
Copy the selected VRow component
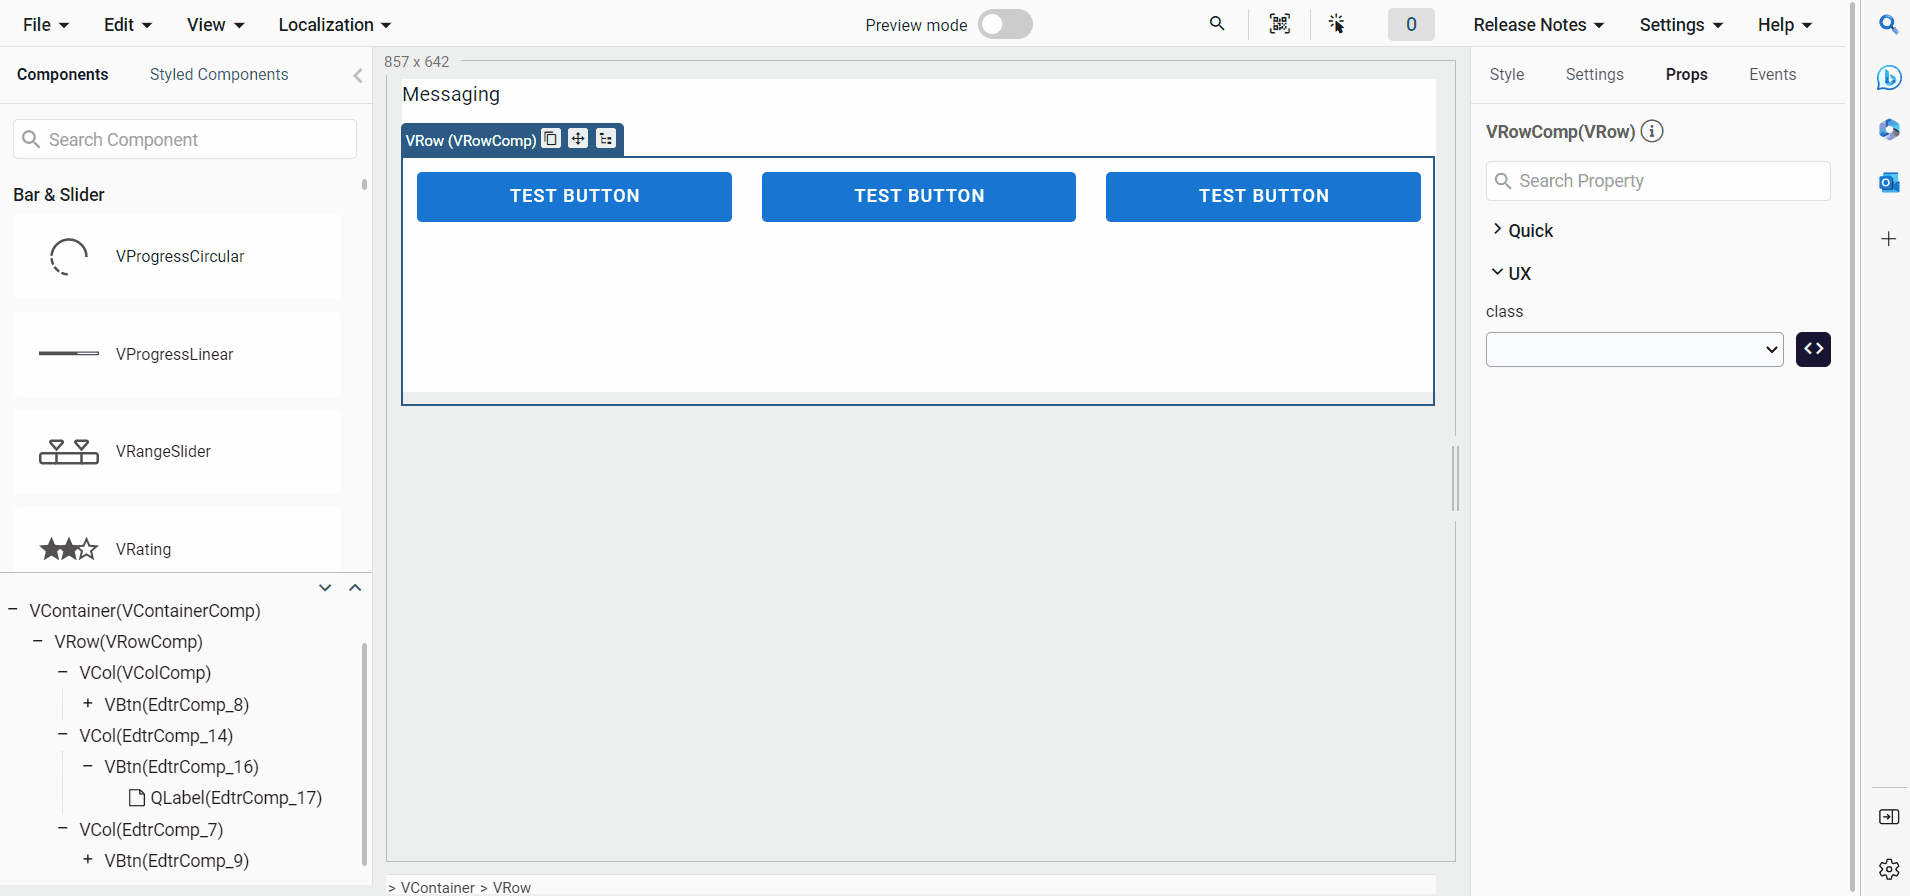(551, 139)
